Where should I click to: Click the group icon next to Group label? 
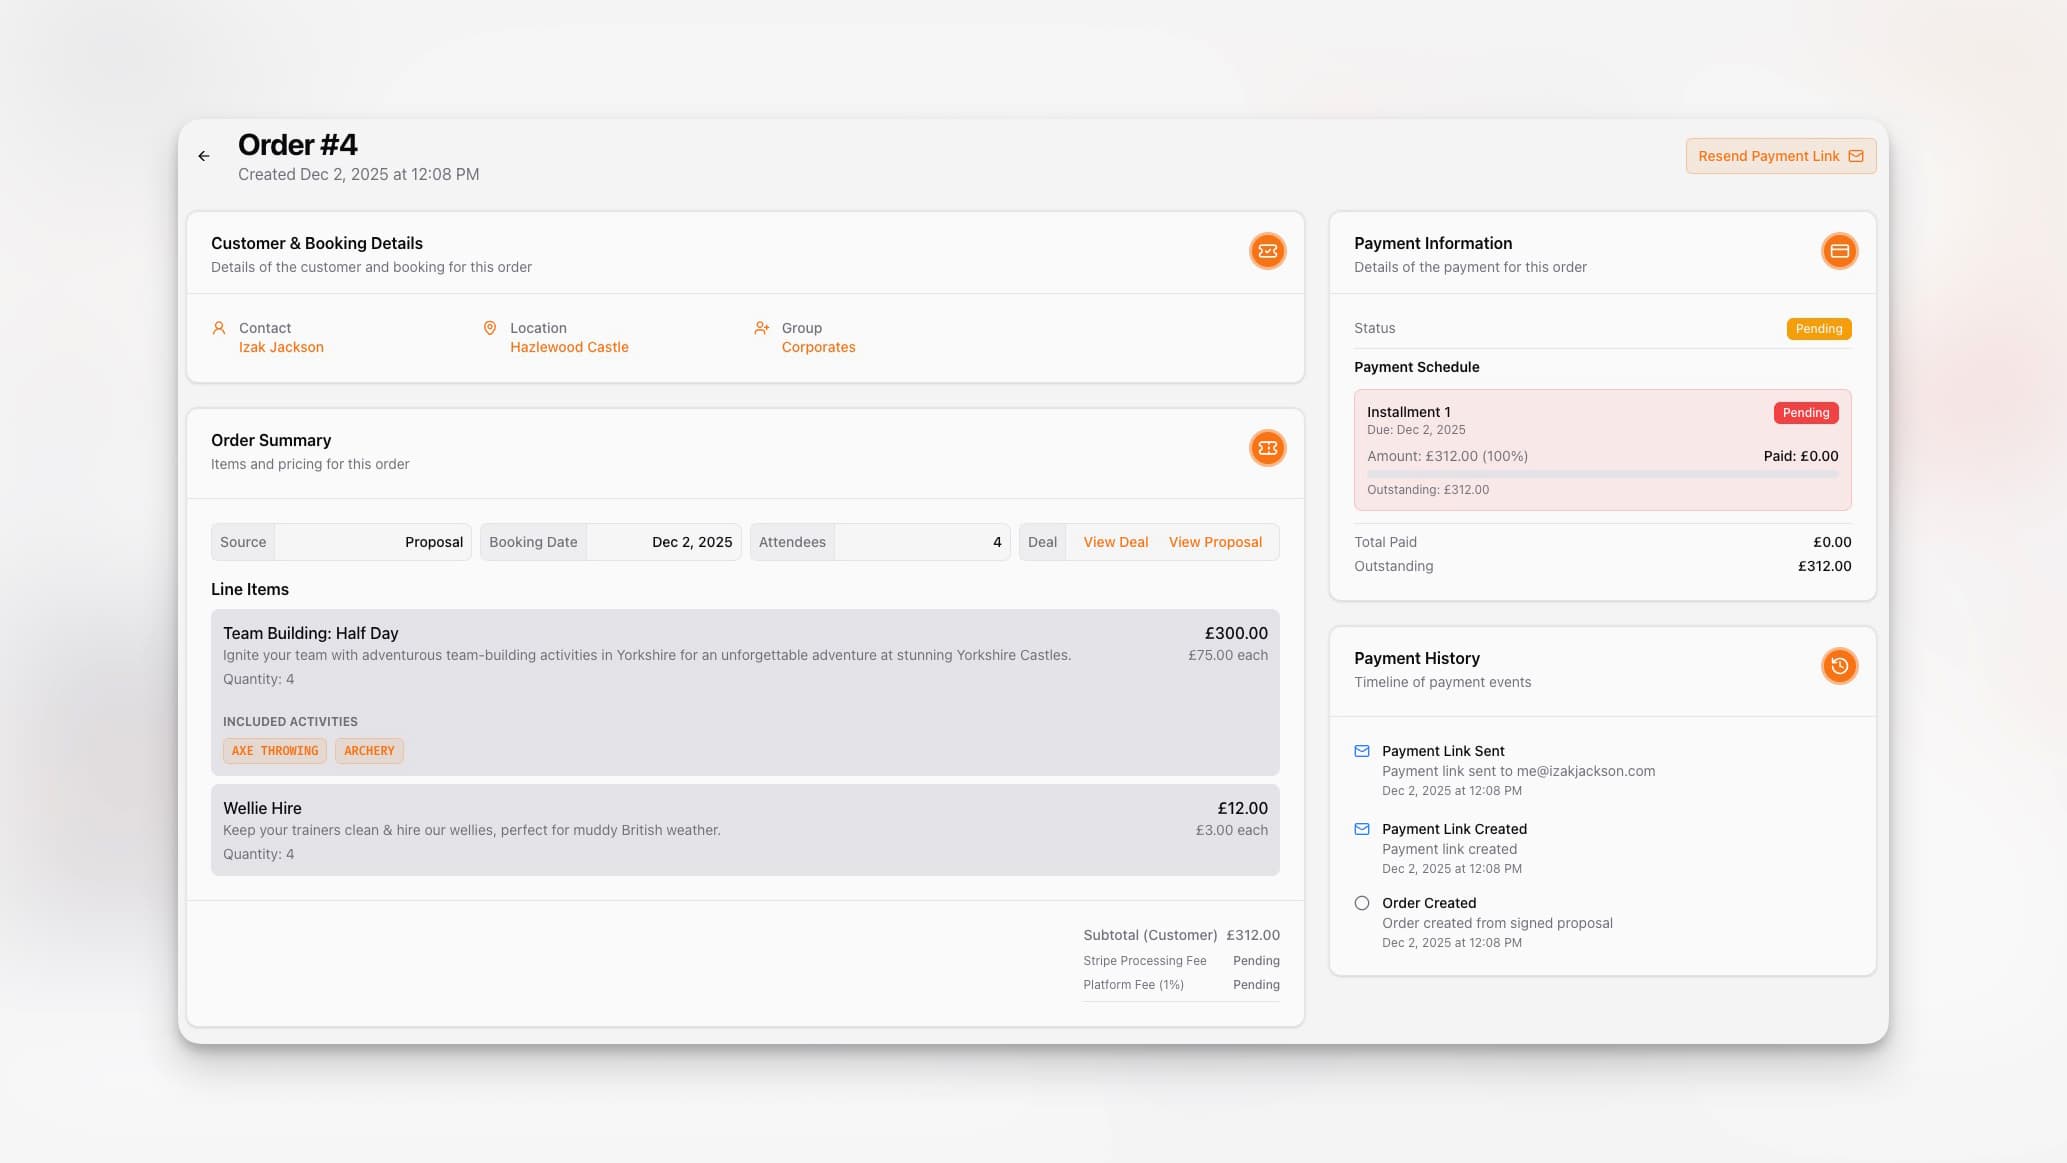click(761, 328)
